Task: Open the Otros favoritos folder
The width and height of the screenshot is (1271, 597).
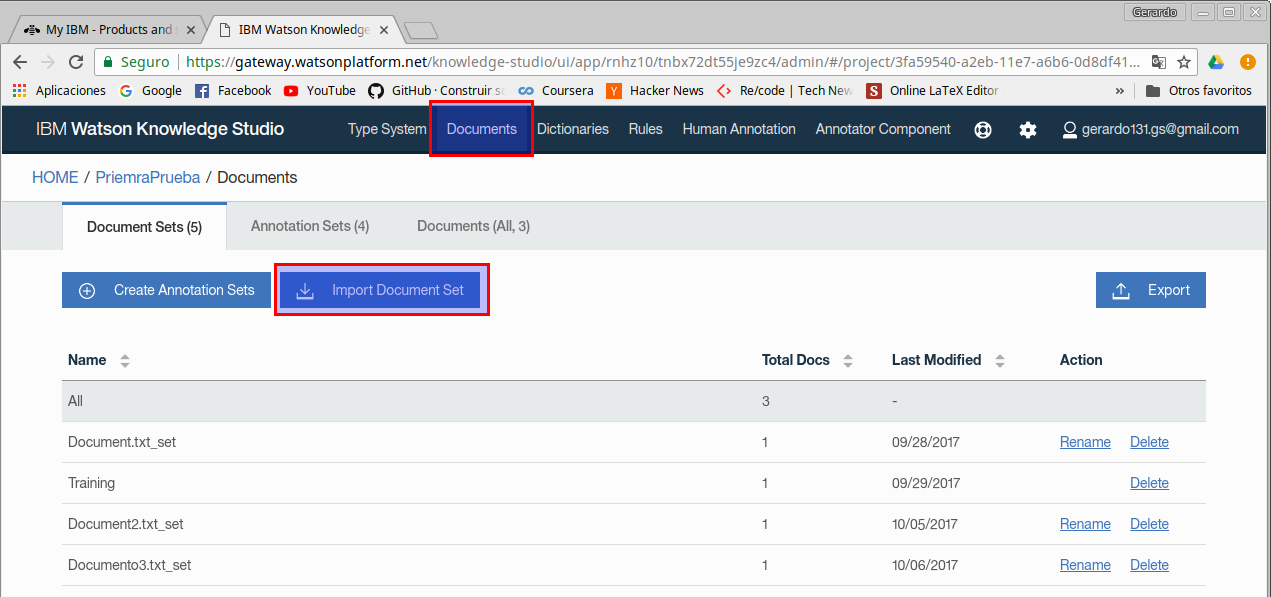Action: 1199,90
